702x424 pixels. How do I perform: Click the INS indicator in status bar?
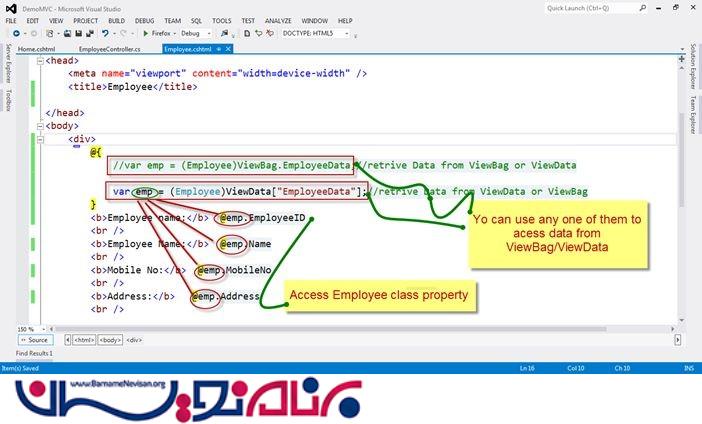coord(689,368)
